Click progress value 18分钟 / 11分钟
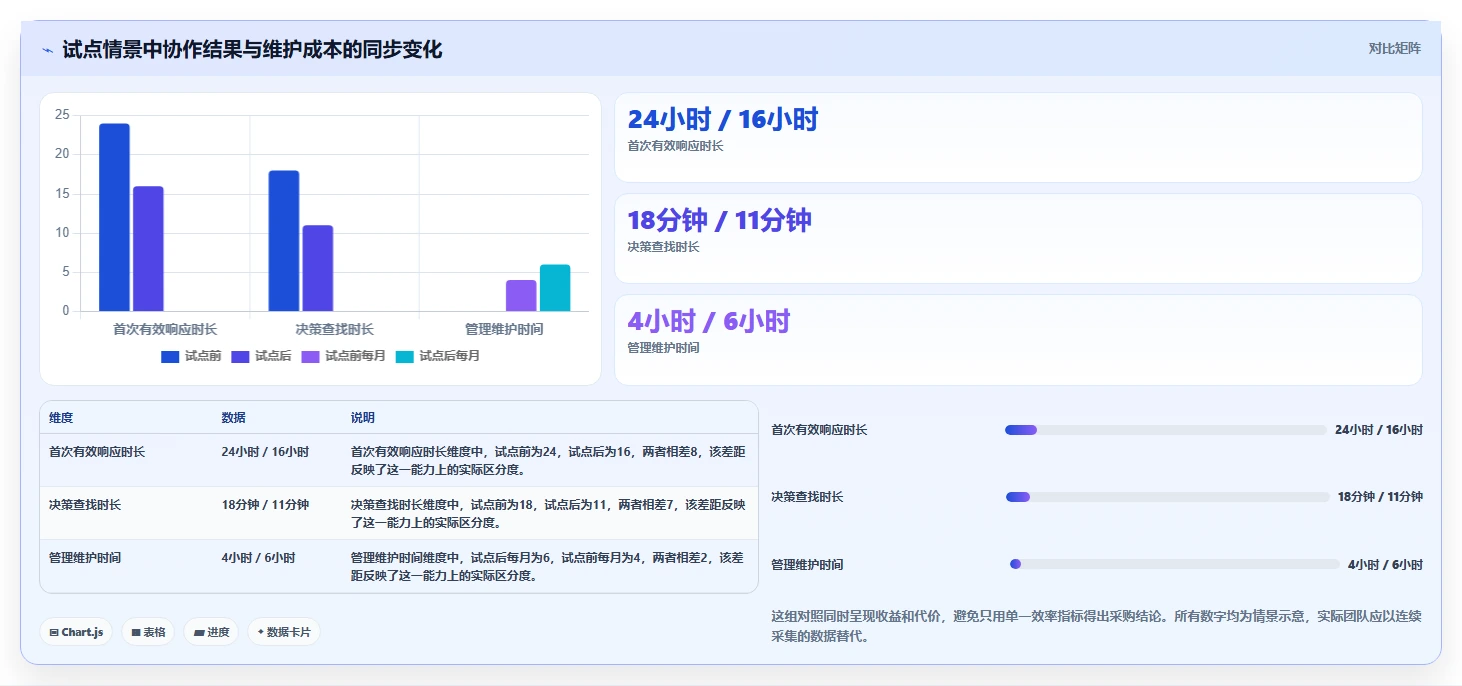The width and height of the screenshot is (1462, 686). 1380,497
